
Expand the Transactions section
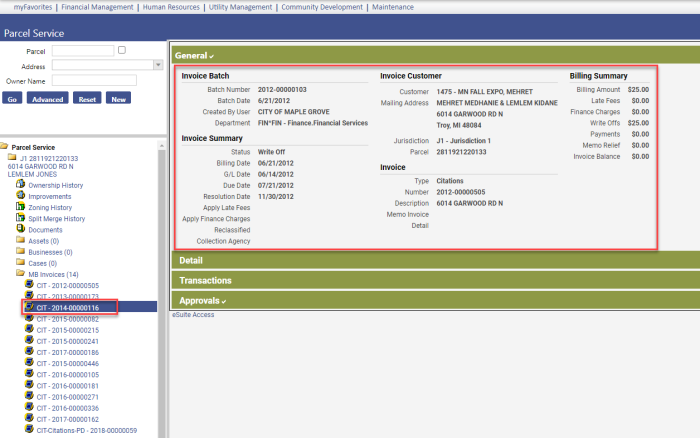(435, 280)
